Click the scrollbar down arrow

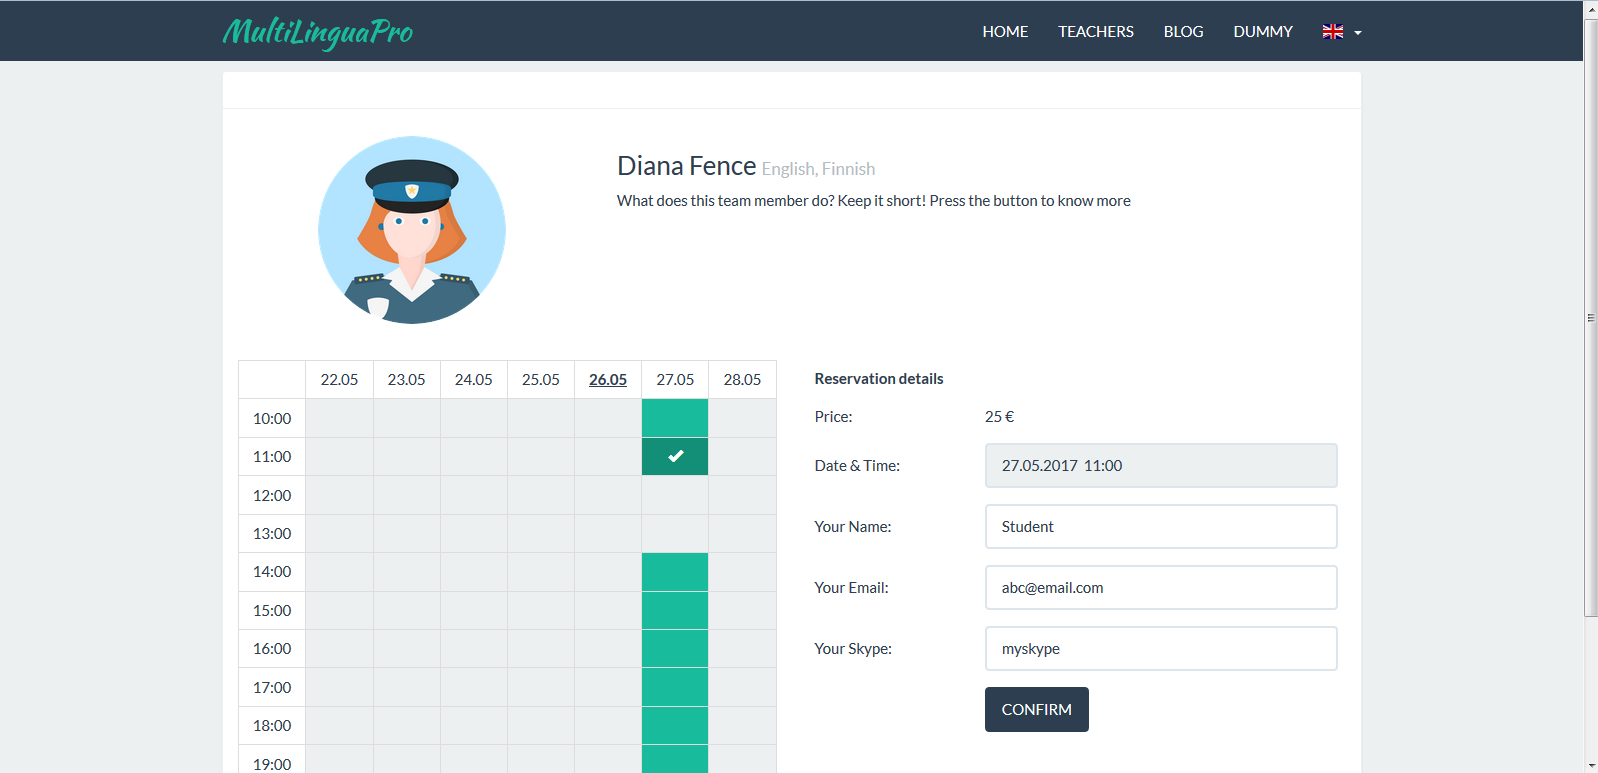point(1591,765)
